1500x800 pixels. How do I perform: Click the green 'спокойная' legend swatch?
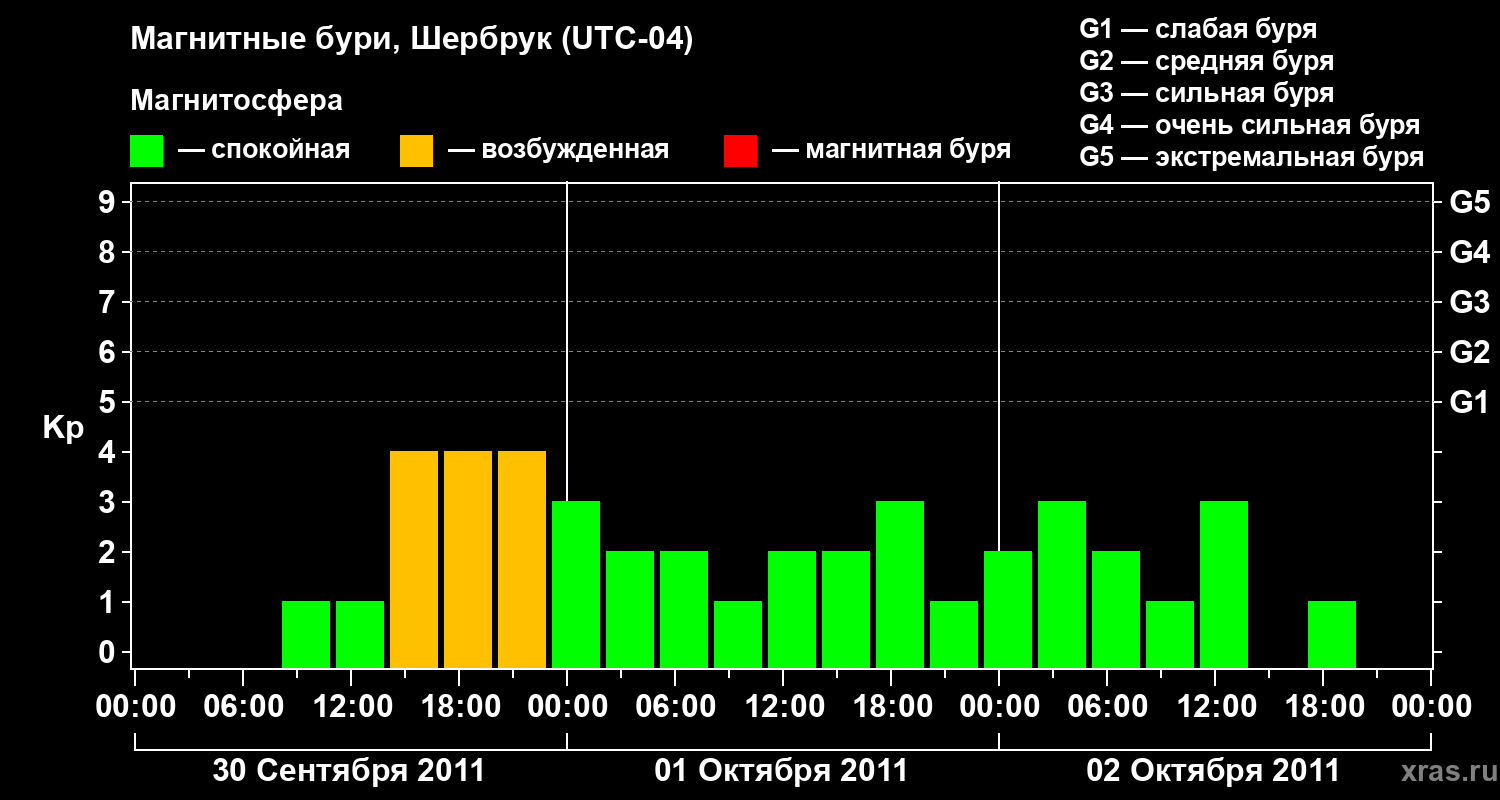coord(146,151)
